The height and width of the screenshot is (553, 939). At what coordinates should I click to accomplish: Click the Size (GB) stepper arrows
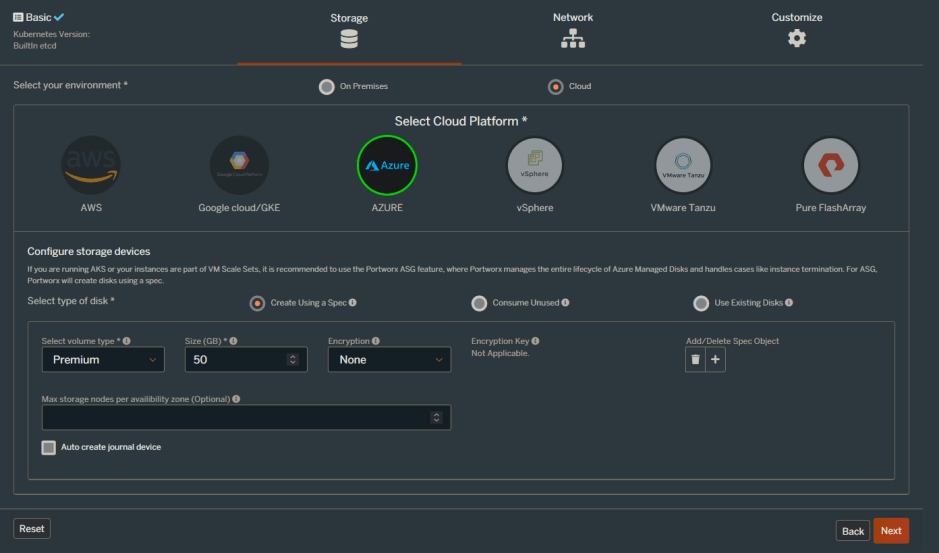(x=292, y=360)
